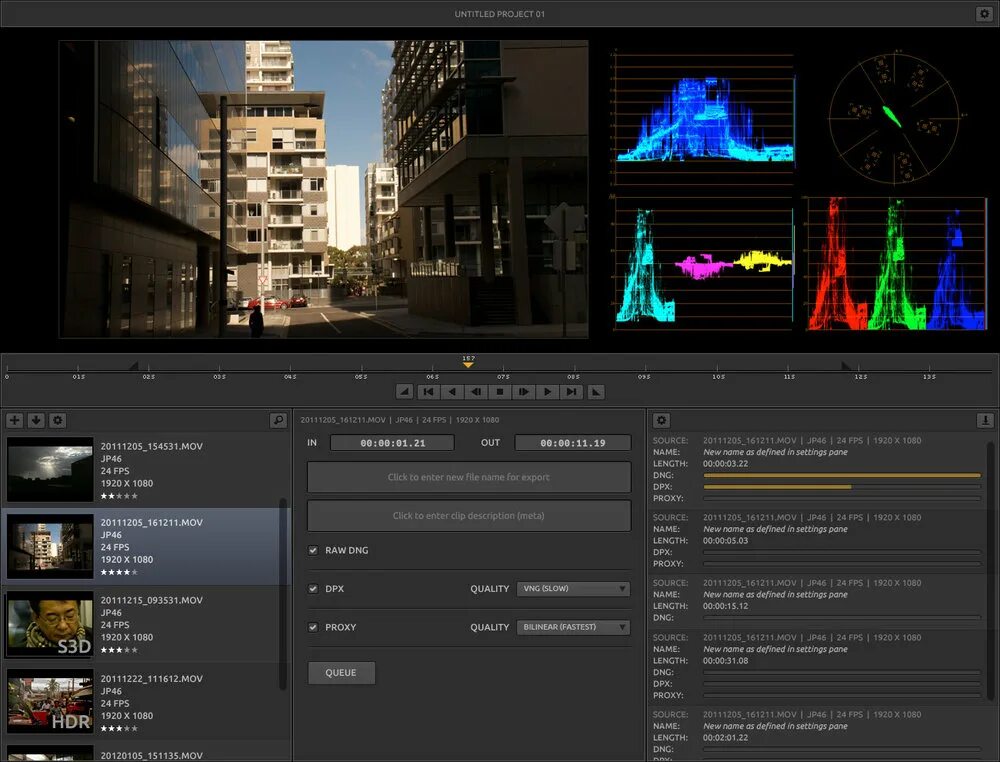
Task: Click PROXY progress bar of 00:00:03.22 job
Action: (842, 498)
